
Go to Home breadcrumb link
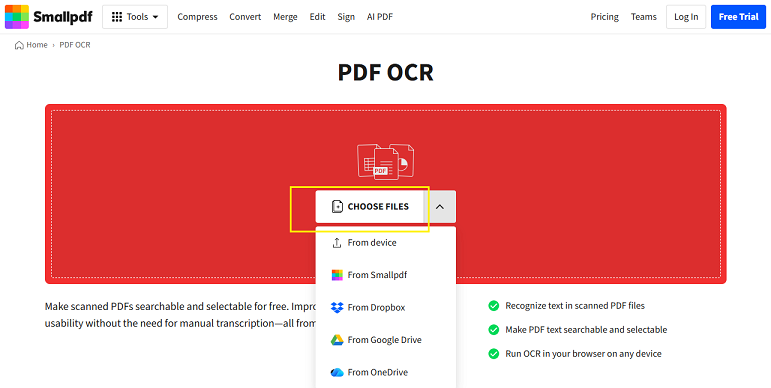(37, 45)
